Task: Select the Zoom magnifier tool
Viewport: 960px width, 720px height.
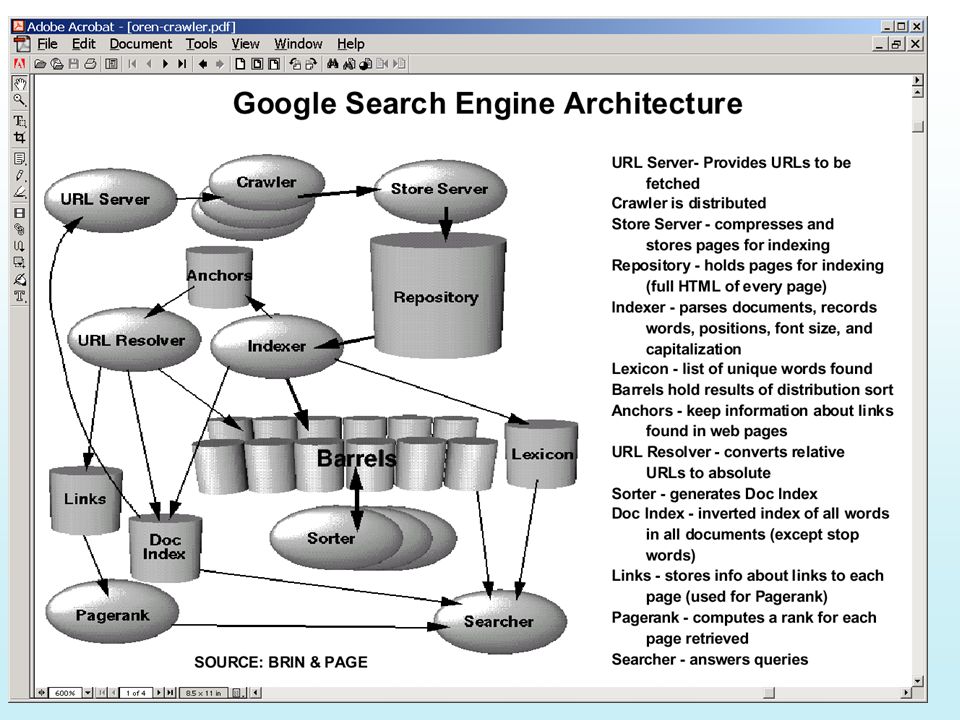Action: click(x=20, y=100)
